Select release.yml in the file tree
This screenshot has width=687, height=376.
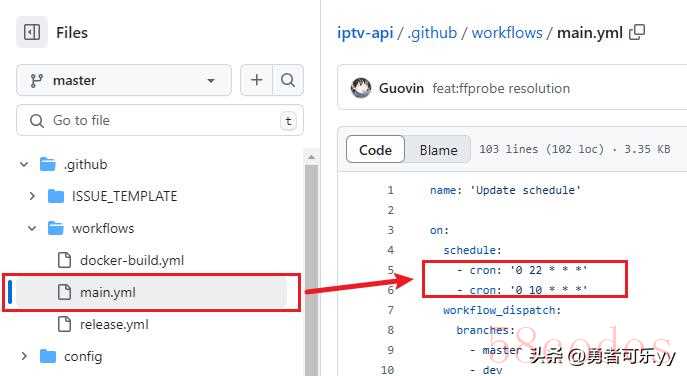click(x=114, y=324)
